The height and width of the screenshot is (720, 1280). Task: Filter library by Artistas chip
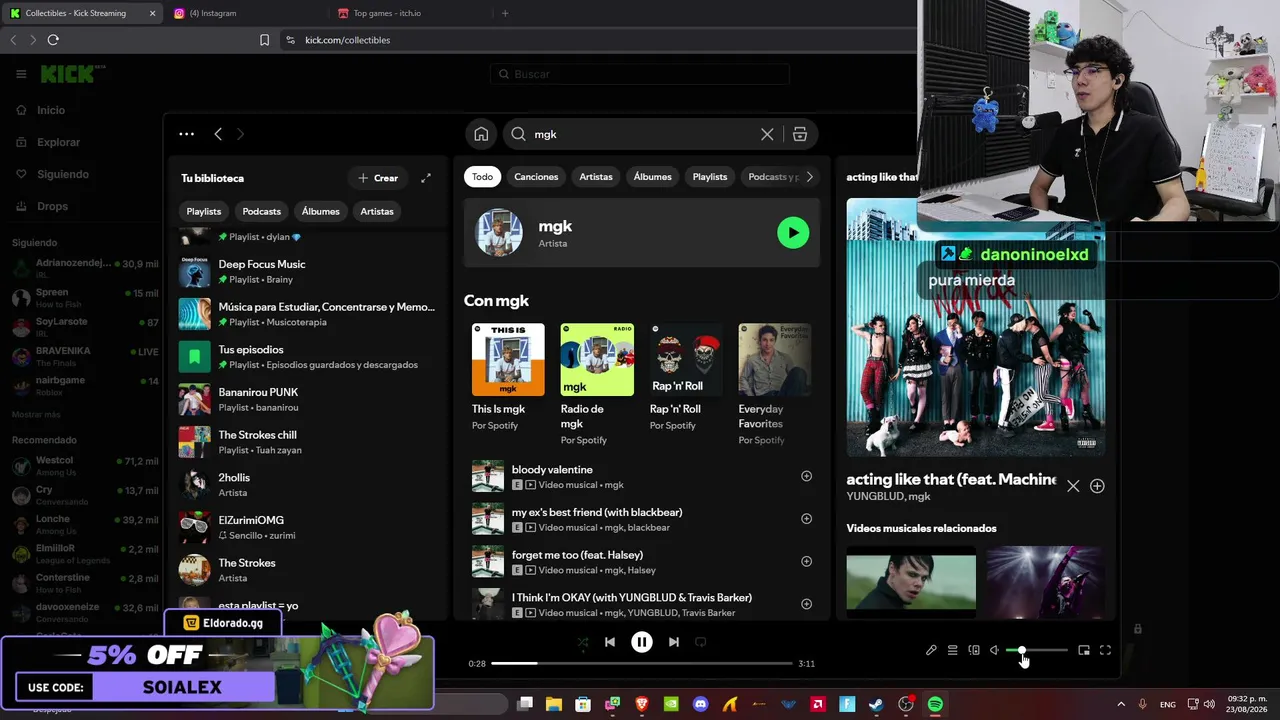point(377,211)
